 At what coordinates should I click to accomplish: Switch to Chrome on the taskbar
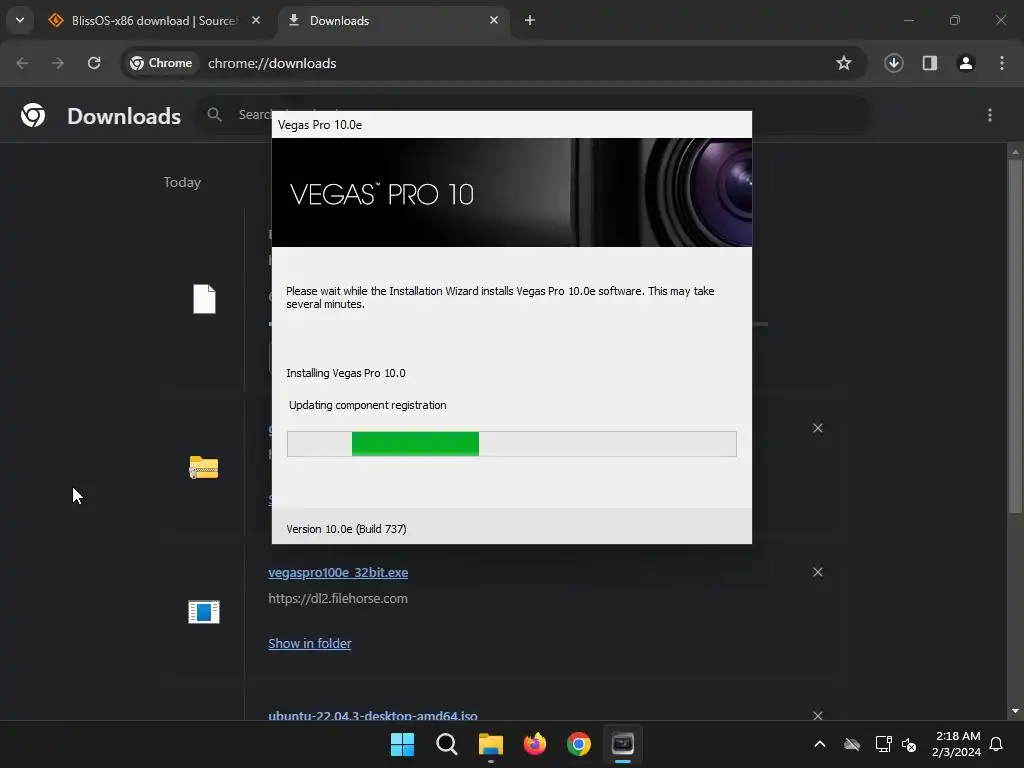point(579,744)
